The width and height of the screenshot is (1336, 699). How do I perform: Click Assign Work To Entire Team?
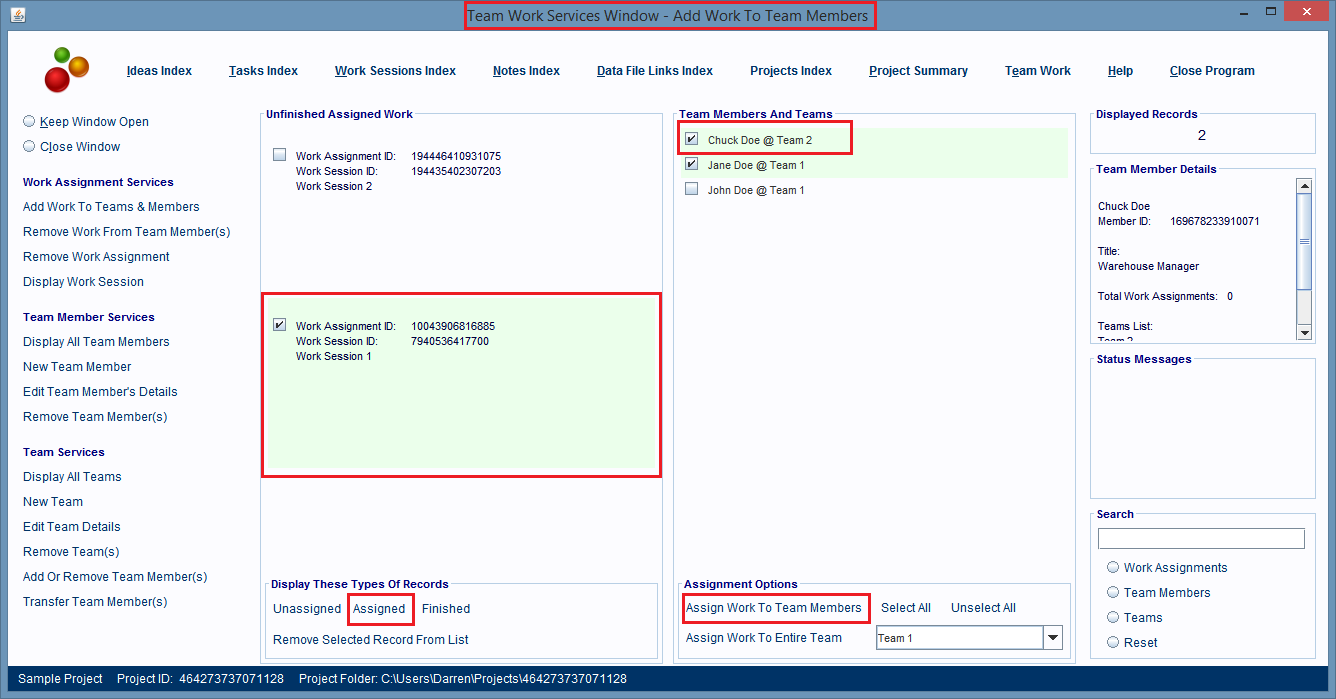click(764, 638)
